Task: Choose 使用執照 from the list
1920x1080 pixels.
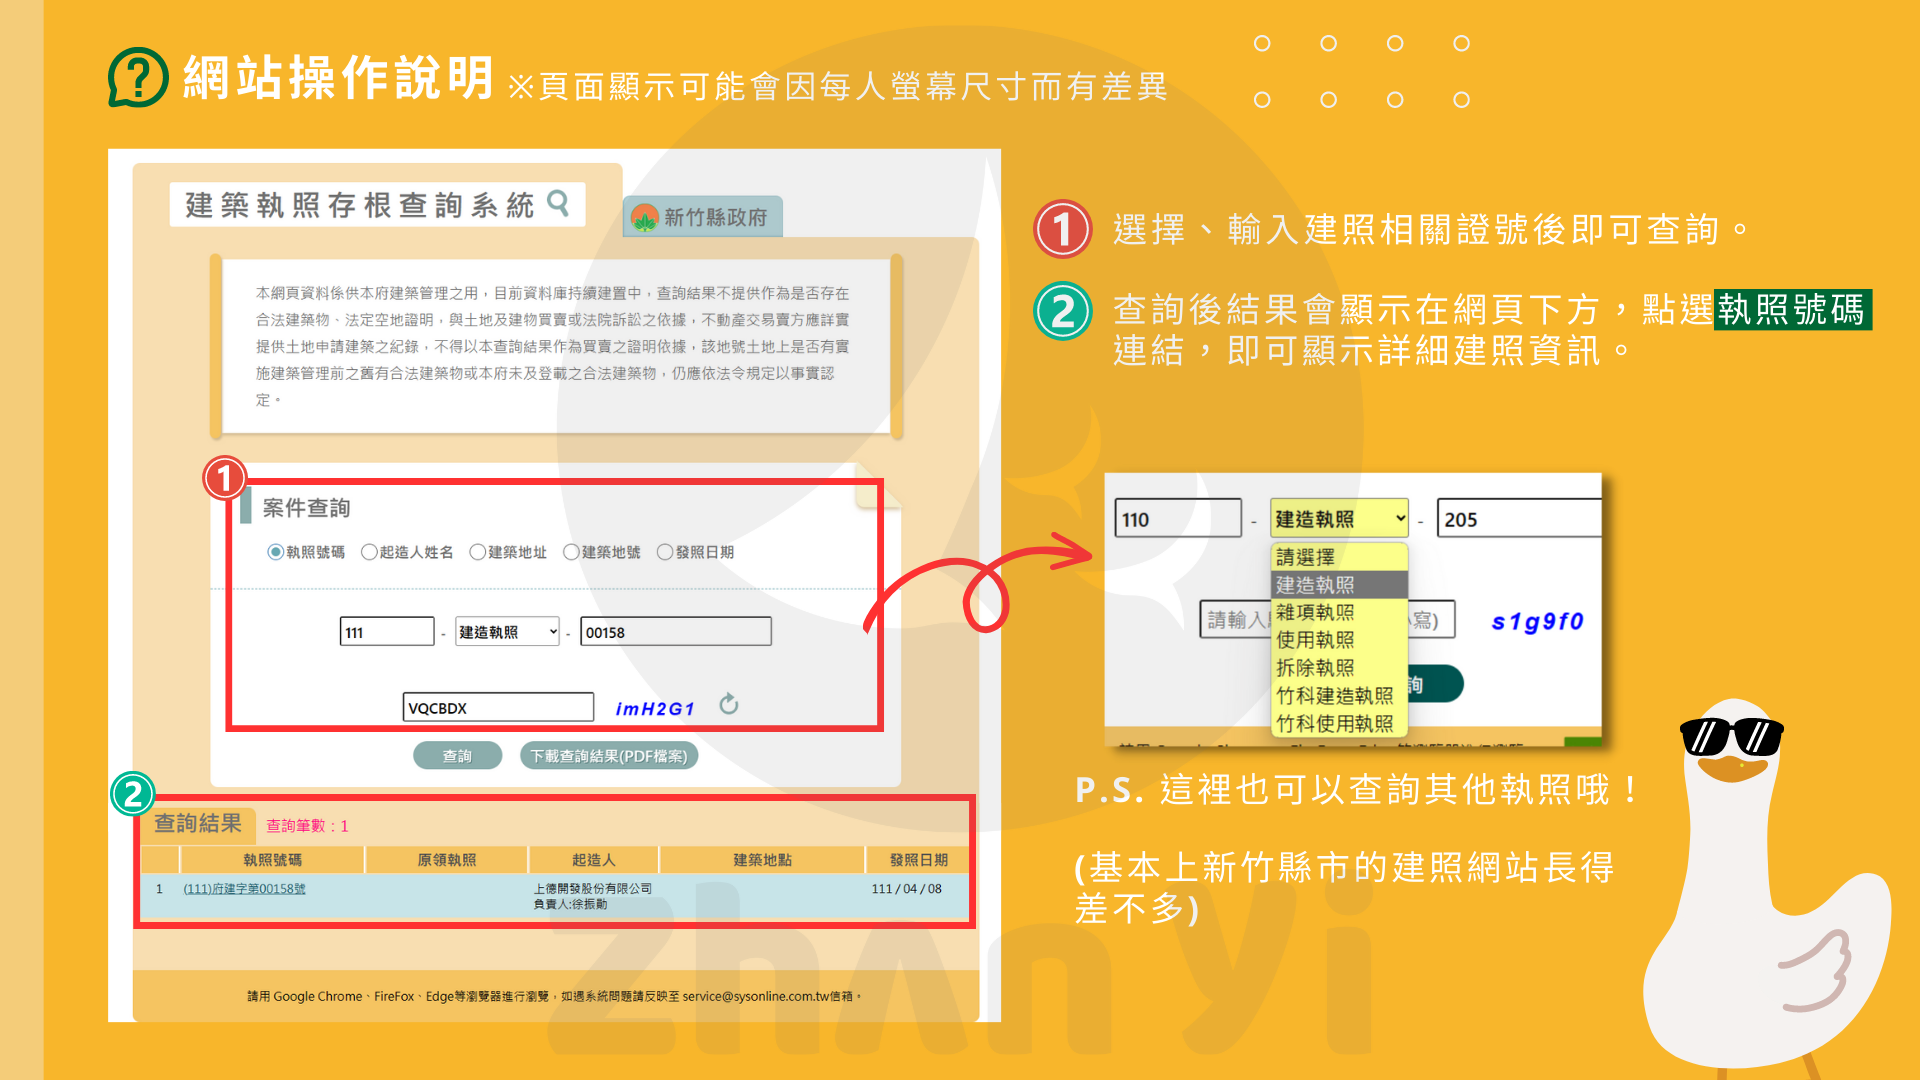Action: [1339, 640]
